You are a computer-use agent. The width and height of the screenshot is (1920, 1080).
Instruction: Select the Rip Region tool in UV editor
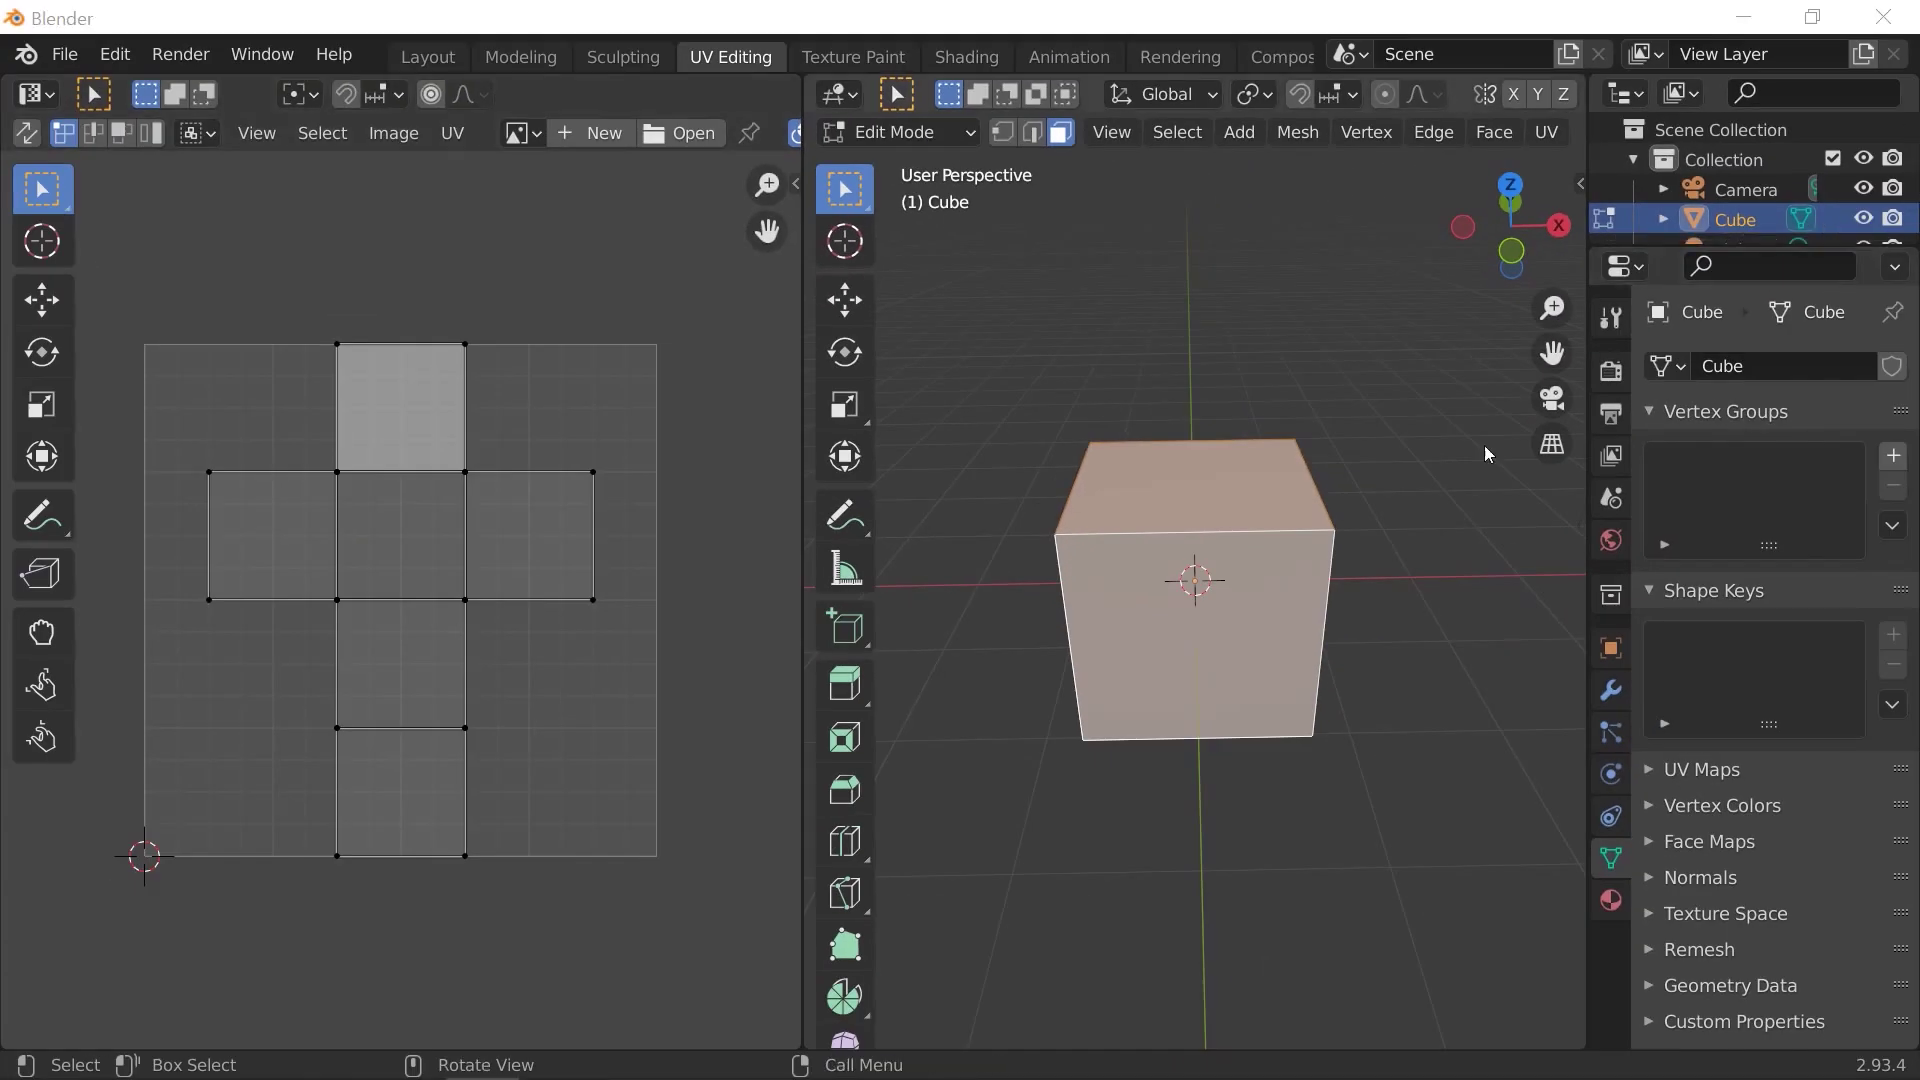tap(41, 573)
